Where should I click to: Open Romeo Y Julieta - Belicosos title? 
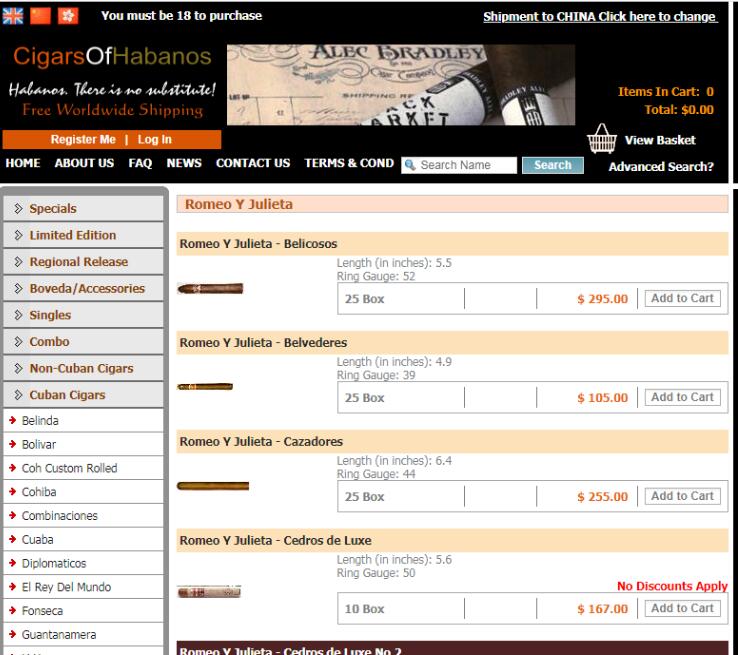coord(258,244)
